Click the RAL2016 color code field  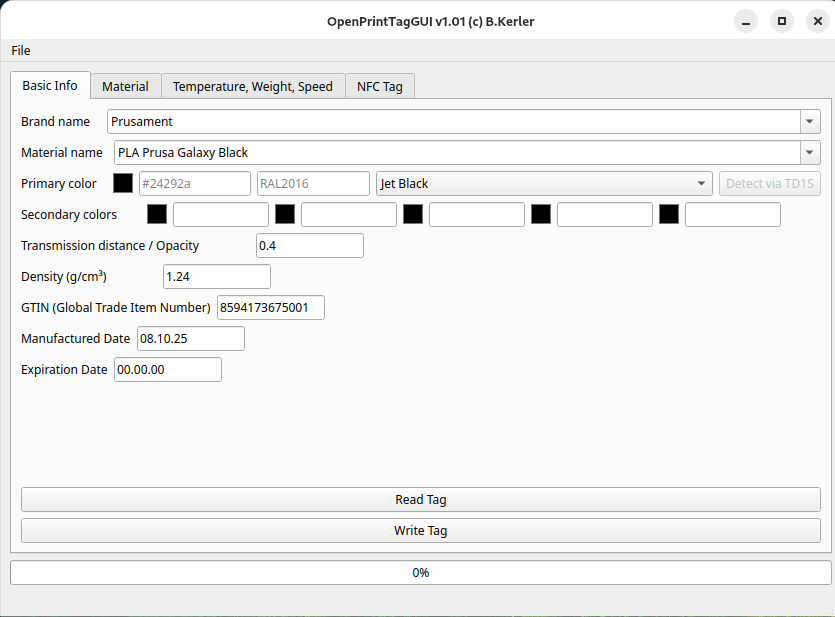[x=313, y=184]
